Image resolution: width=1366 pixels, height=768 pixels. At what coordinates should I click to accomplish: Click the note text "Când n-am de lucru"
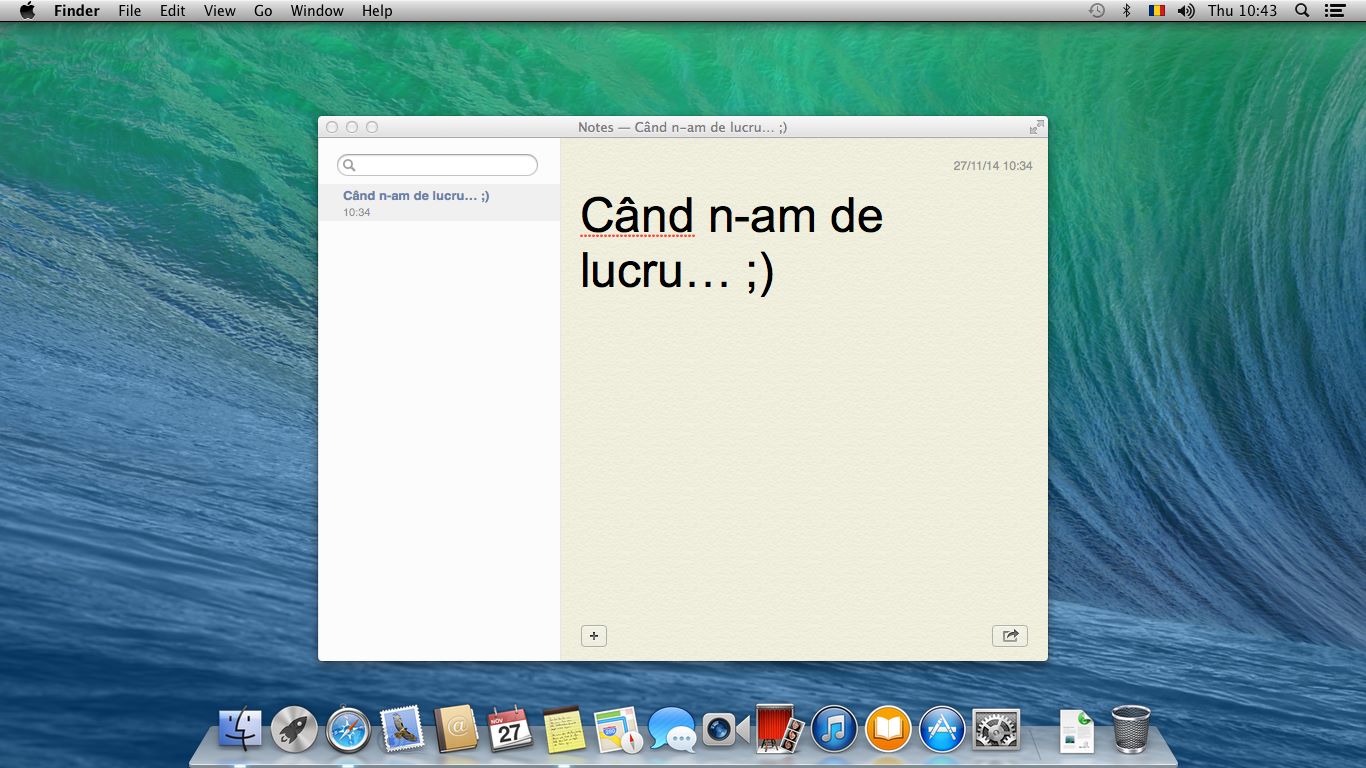[x=730, y=244]
